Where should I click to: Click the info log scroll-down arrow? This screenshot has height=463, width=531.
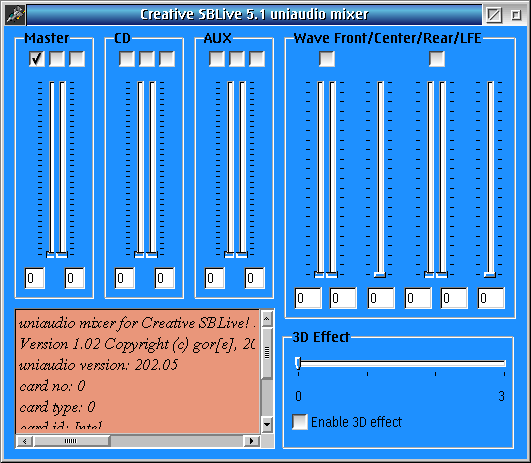[267, 424]
